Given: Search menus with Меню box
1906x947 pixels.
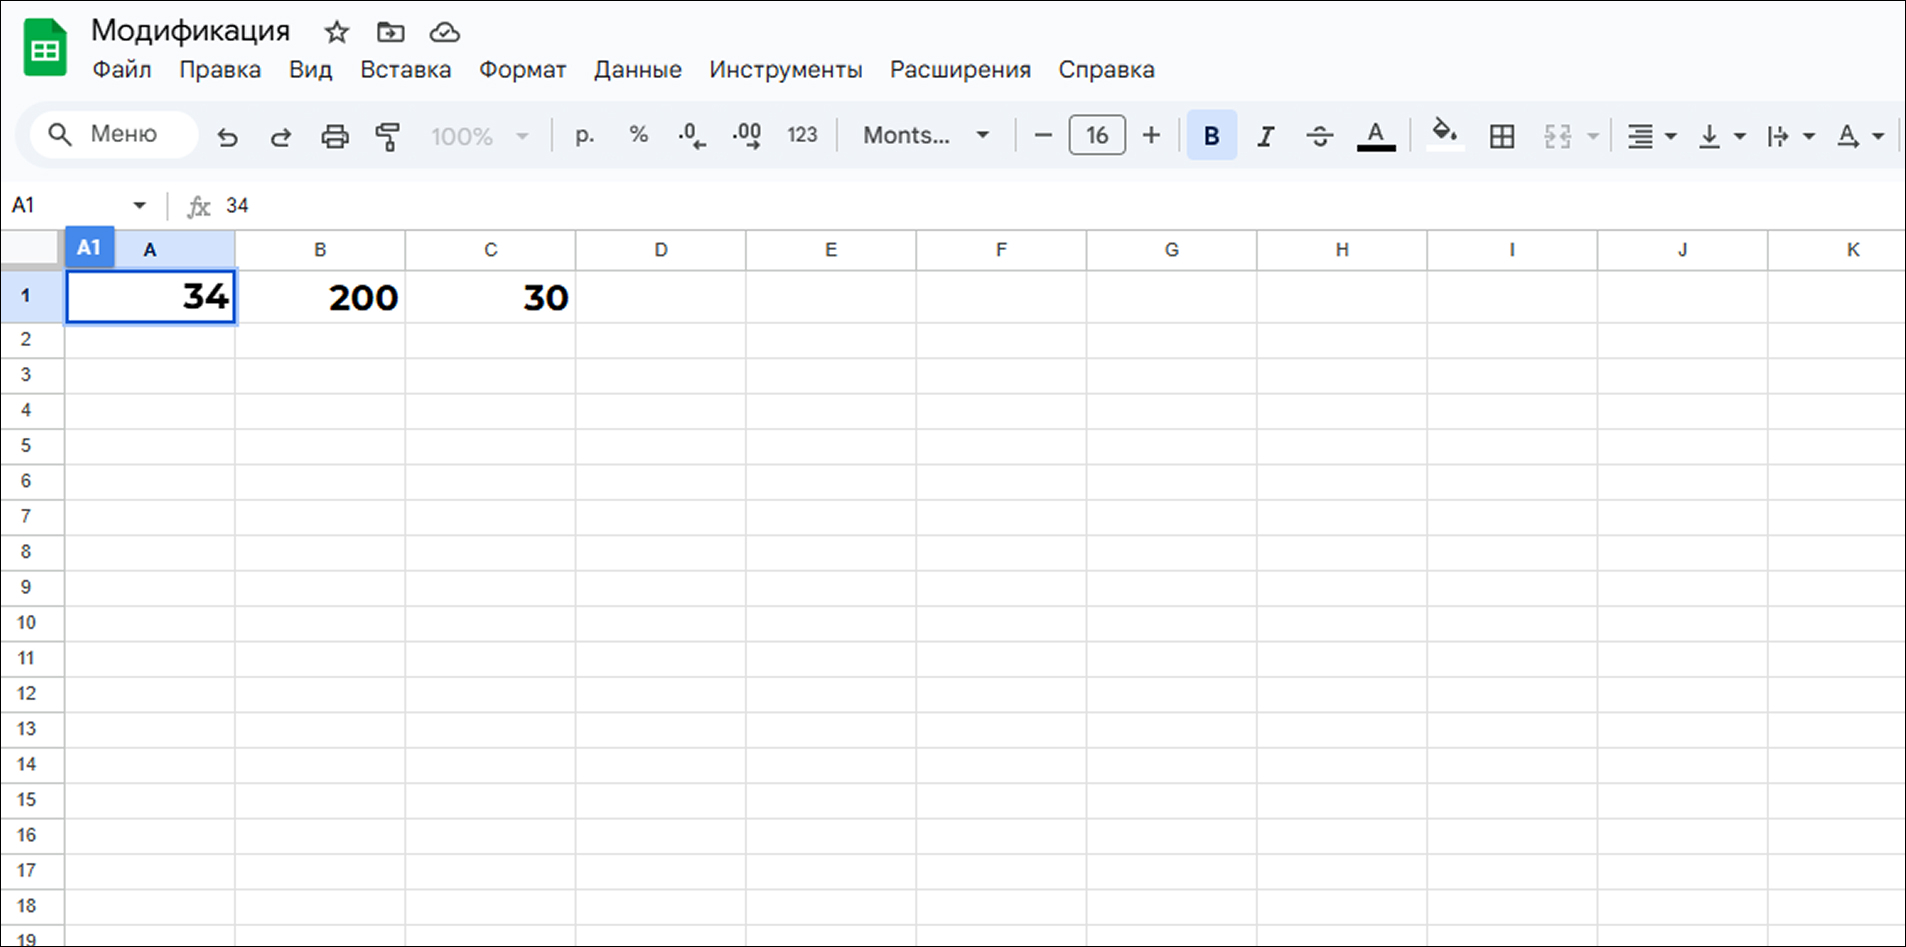Looking at the screenshot, I should click(114, 135).
